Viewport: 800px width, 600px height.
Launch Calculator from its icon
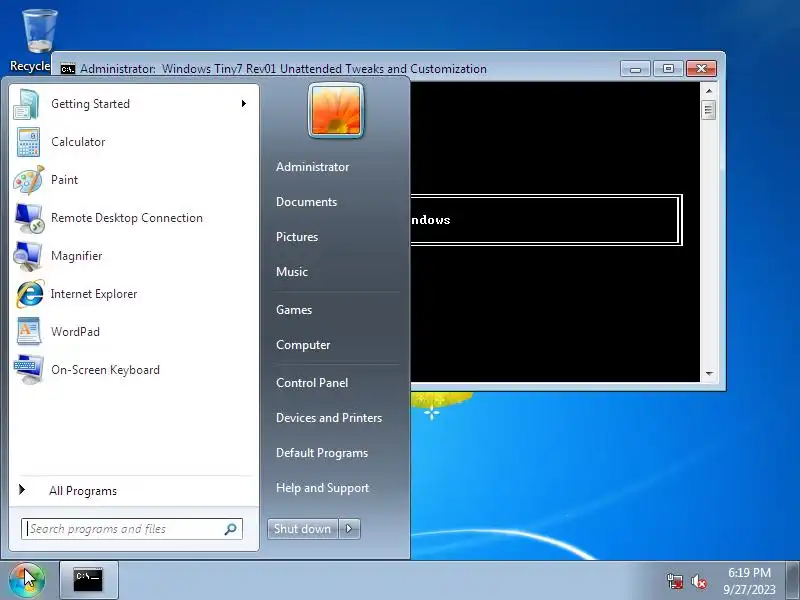click(x=29, y=142)
